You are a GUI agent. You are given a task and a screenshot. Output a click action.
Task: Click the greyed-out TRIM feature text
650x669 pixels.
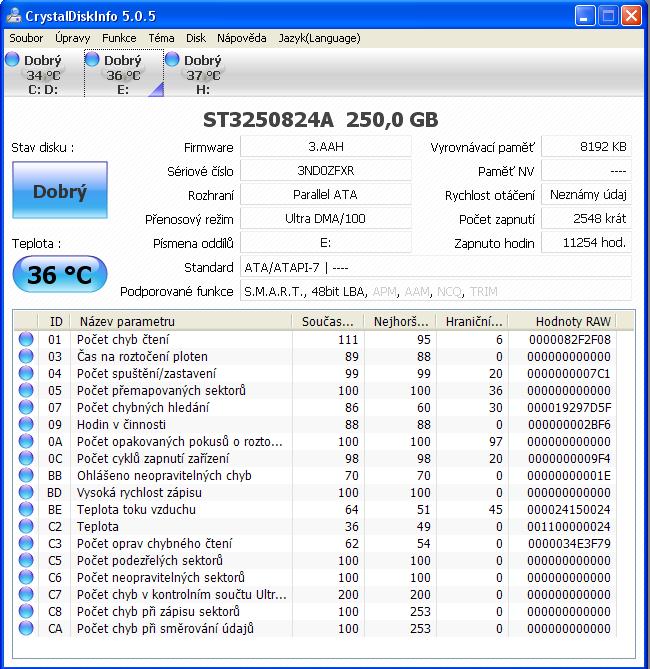(484, 291)
